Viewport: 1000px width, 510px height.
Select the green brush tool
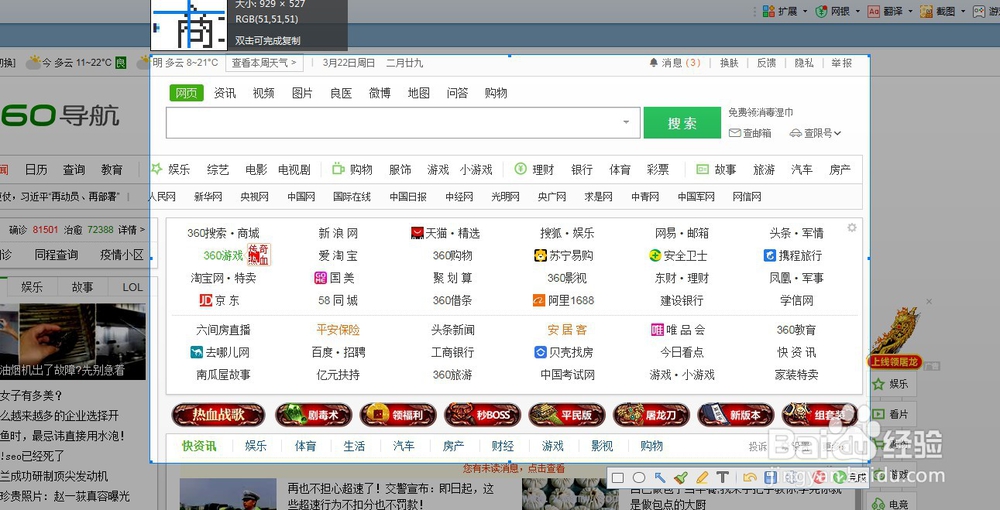681,477
